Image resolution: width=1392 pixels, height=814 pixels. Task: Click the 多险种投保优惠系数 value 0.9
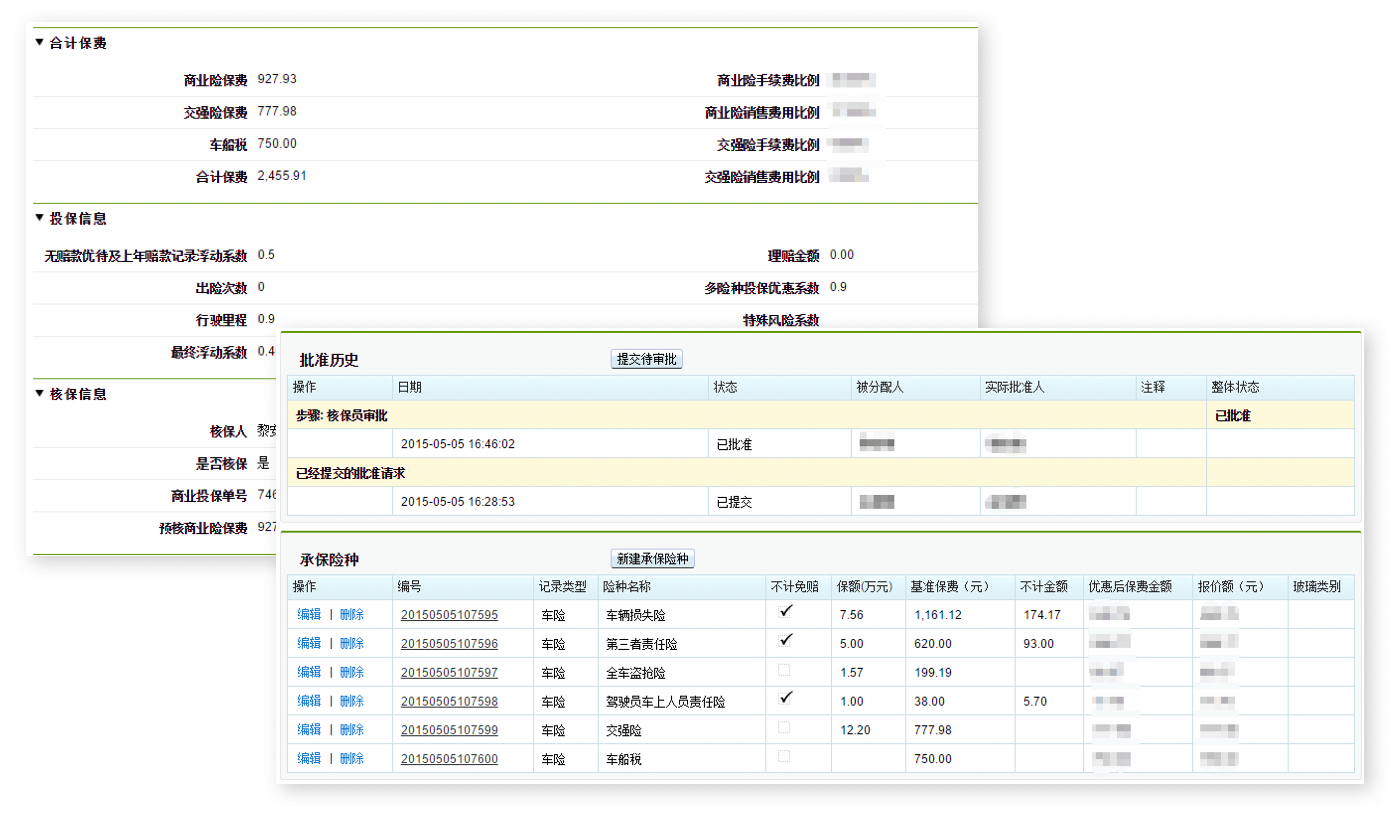(838, 287)
